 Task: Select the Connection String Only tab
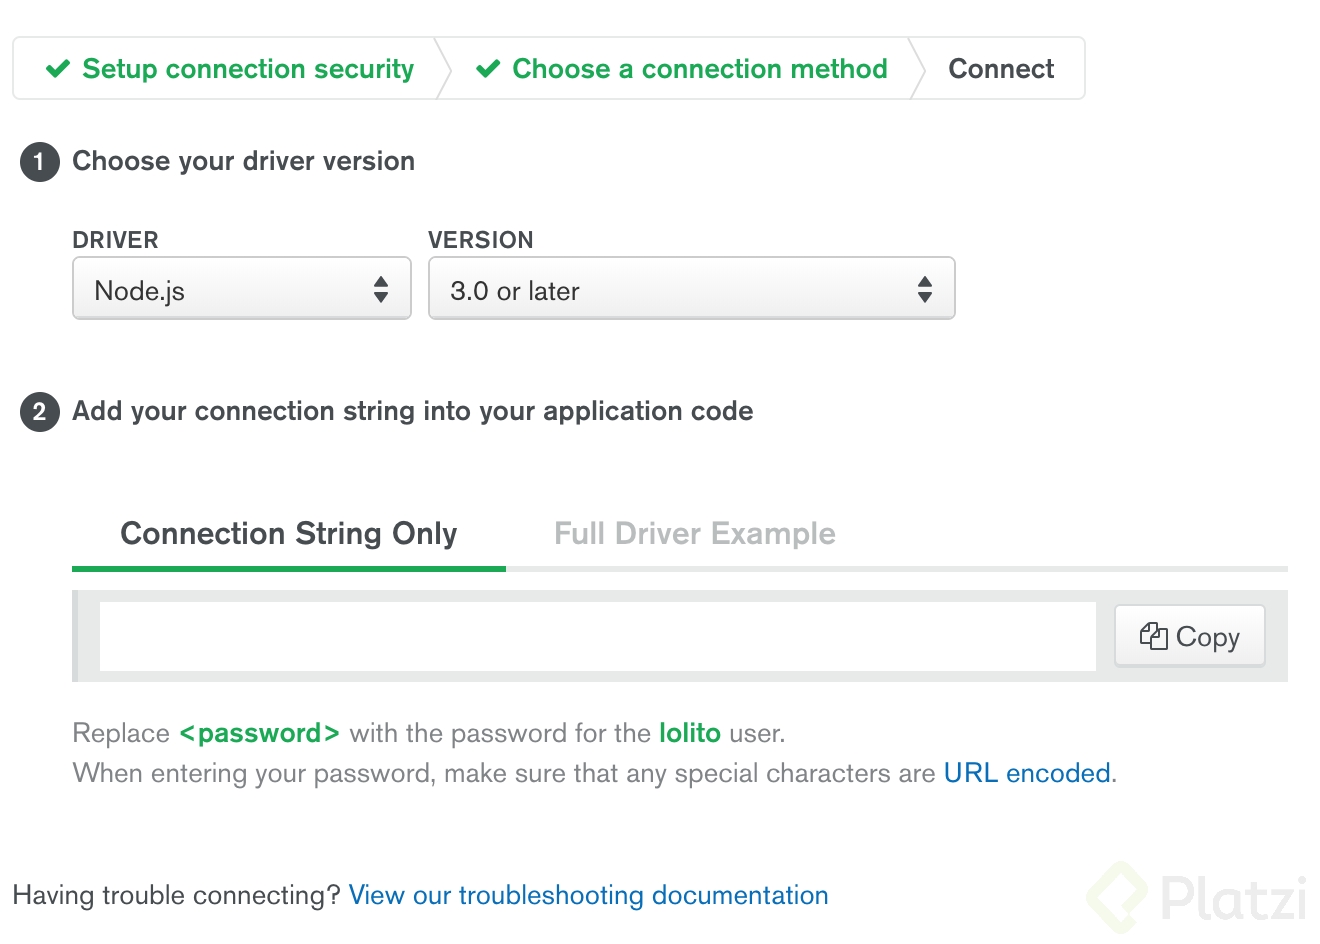click(x=288, y=534)
